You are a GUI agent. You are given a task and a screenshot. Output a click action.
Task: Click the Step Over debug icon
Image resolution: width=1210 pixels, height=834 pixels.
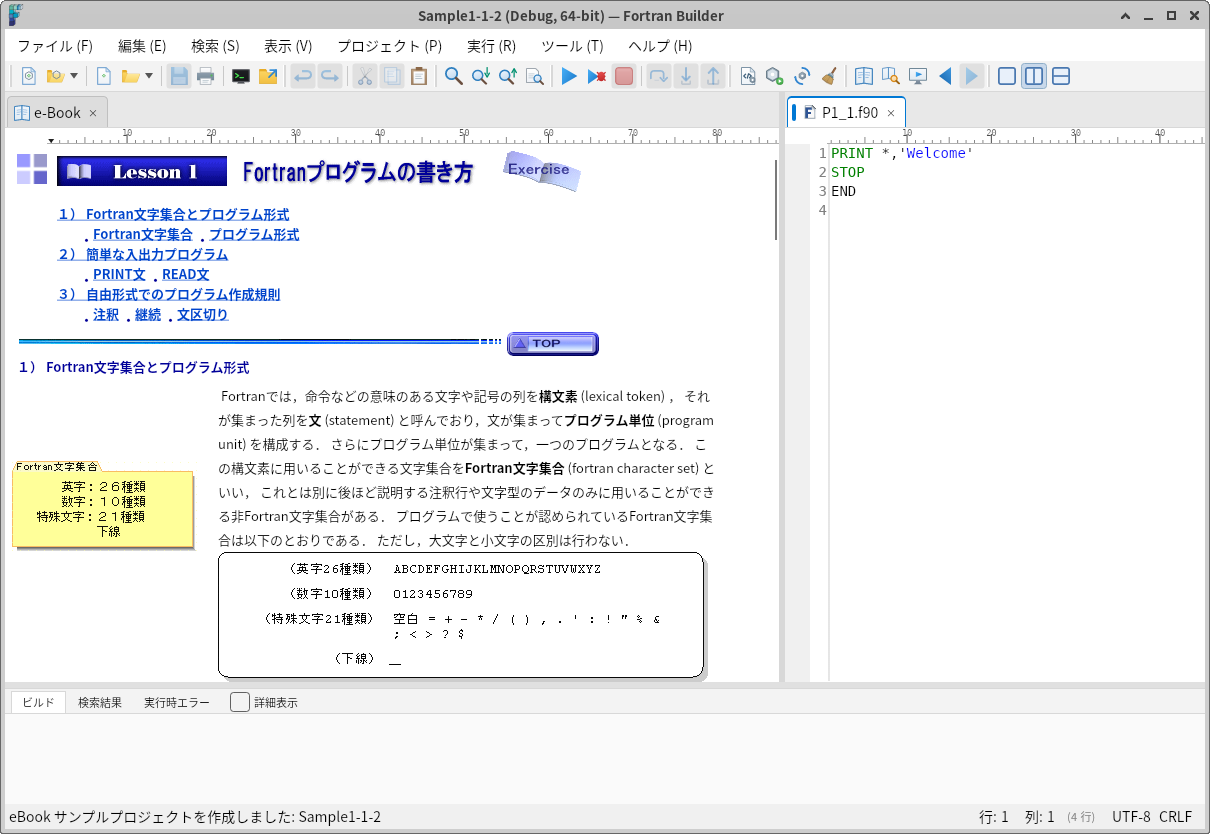click(x=658, y=76)
